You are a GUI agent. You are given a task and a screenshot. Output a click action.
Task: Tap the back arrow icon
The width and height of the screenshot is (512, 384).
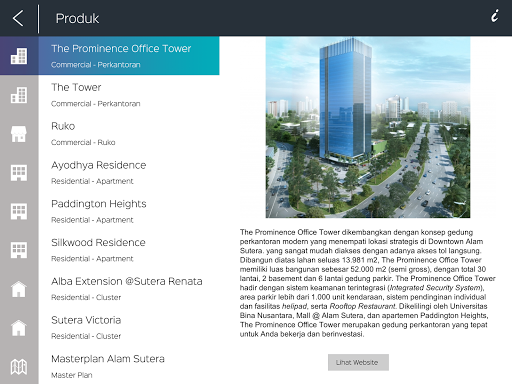pos(18,18)
